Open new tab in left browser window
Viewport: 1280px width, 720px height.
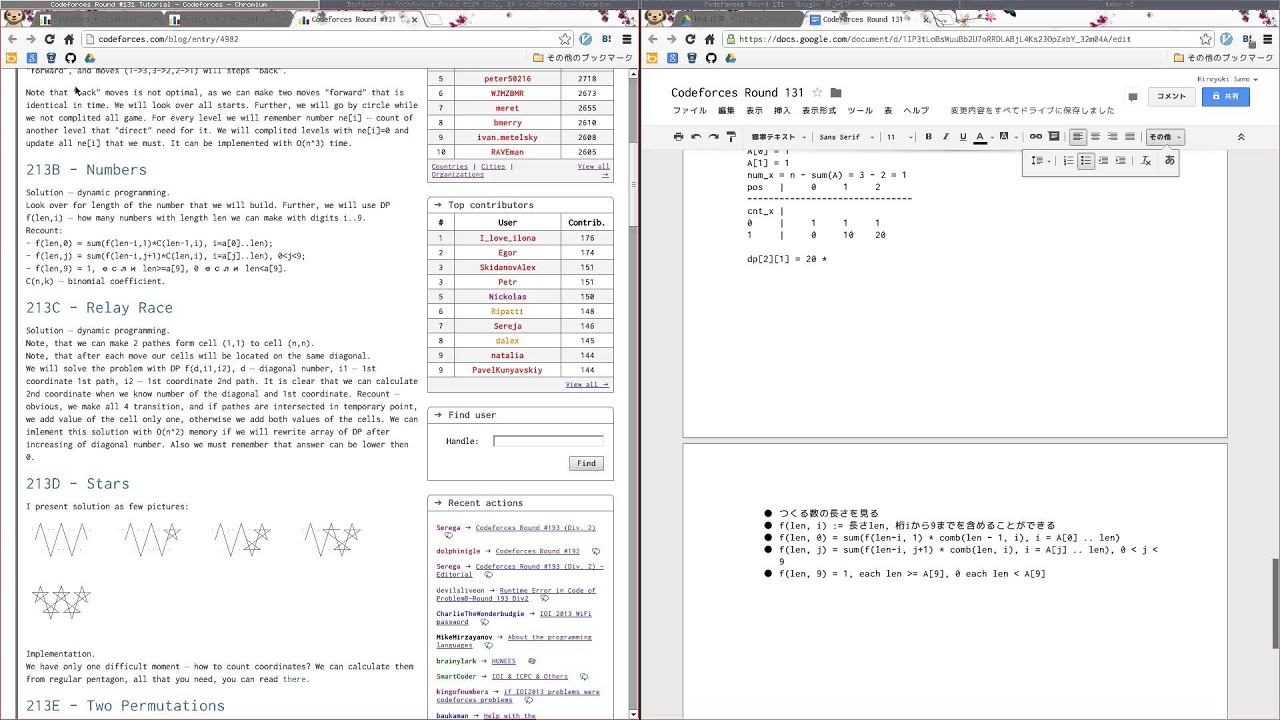pyautogui.click(x=434, y=19)
